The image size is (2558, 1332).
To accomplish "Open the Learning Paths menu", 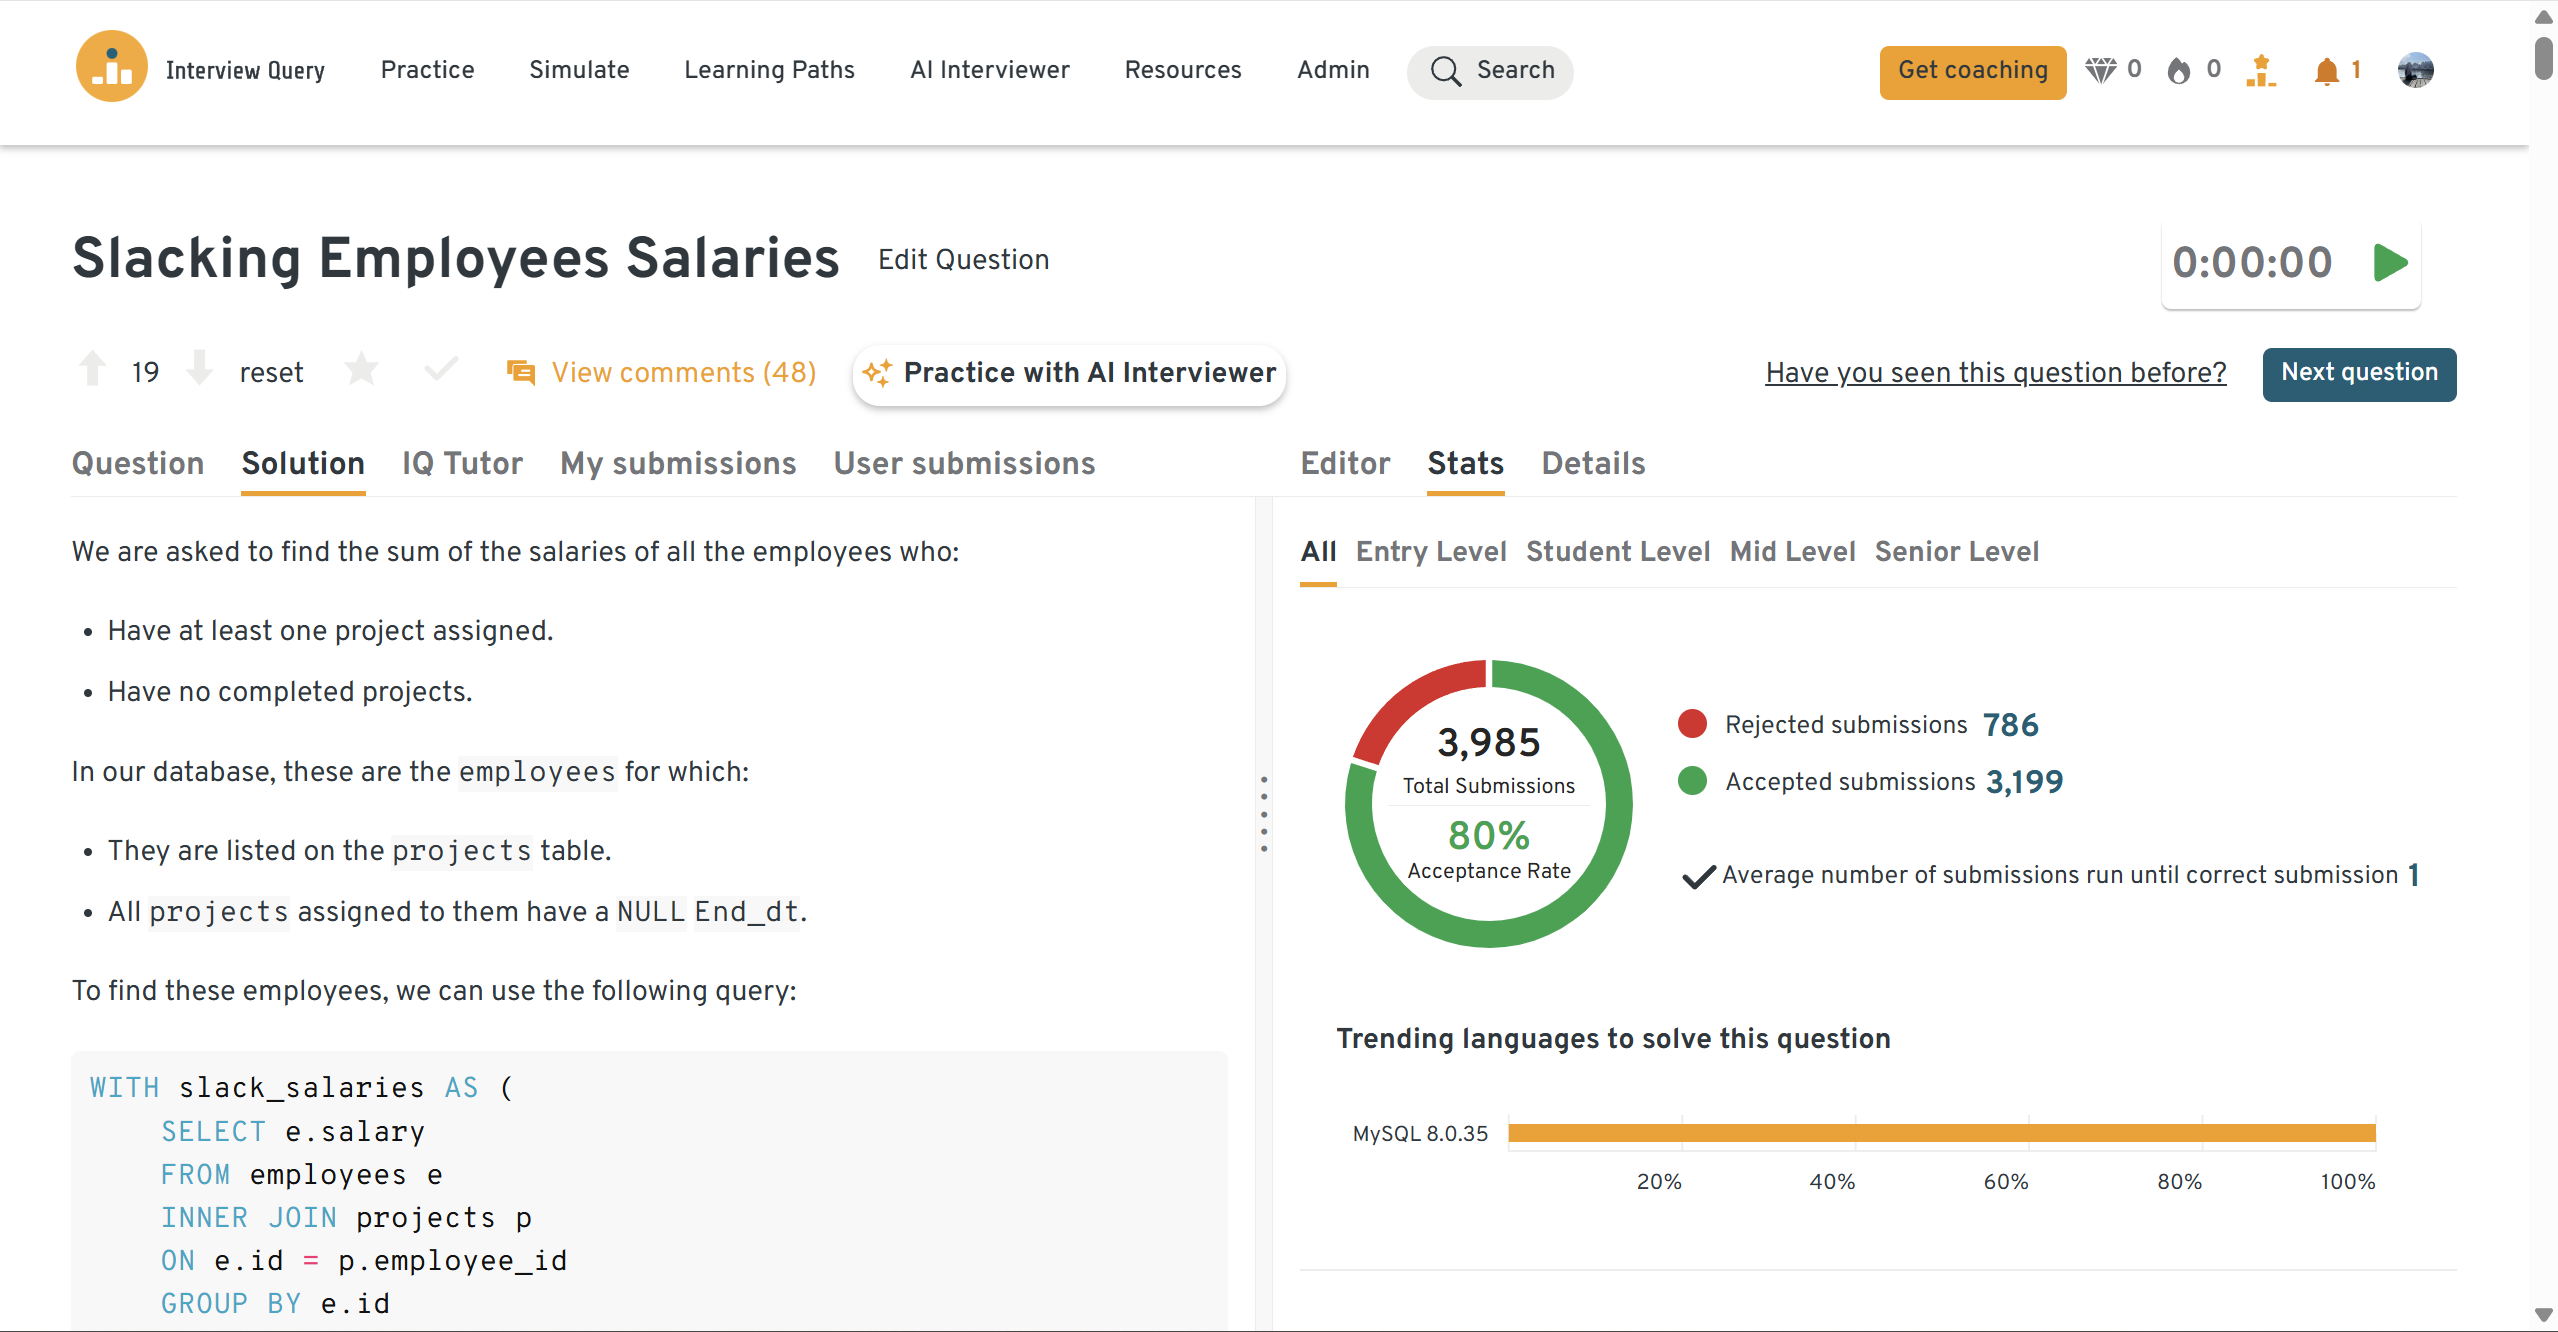I will pos(769,70).
